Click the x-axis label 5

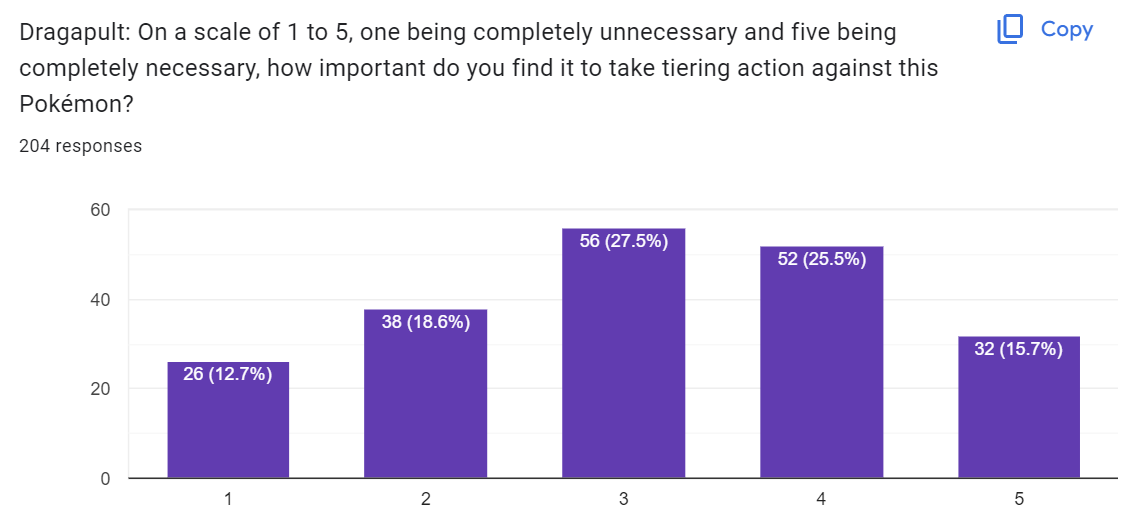(1019, 499)
